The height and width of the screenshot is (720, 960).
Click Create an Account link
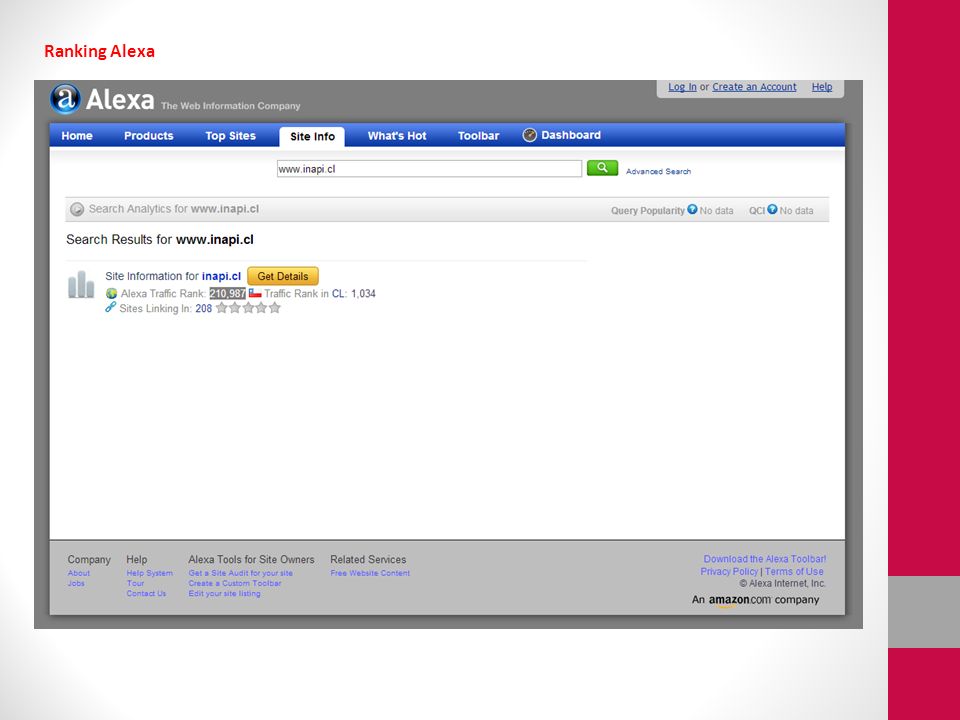pyautogui.click(x=754, y=87)
